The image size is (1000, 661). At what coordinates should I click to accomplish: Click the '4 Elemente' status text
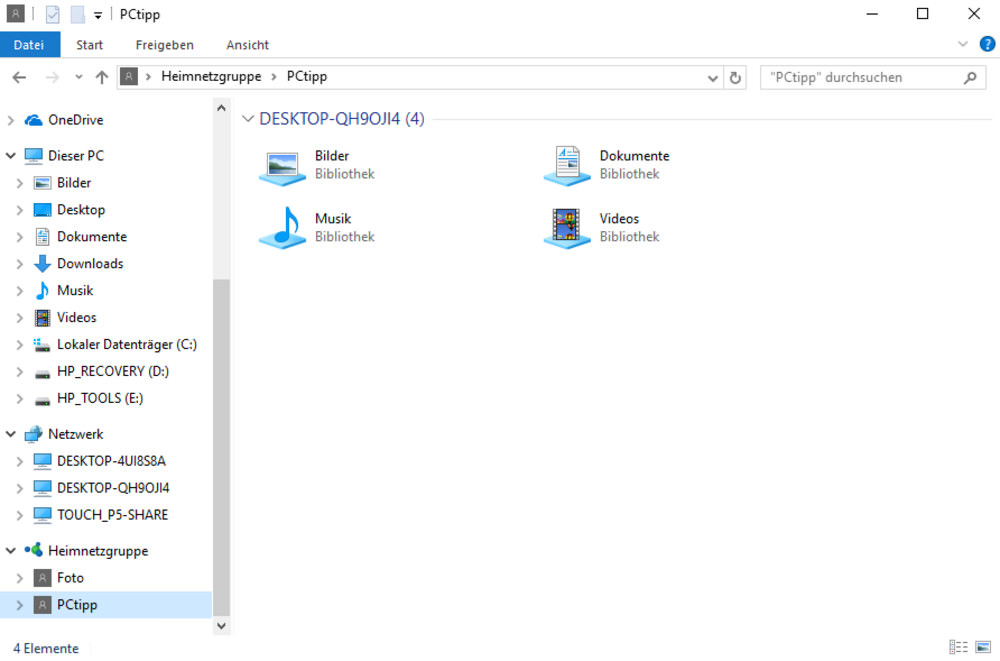point(46,648)
